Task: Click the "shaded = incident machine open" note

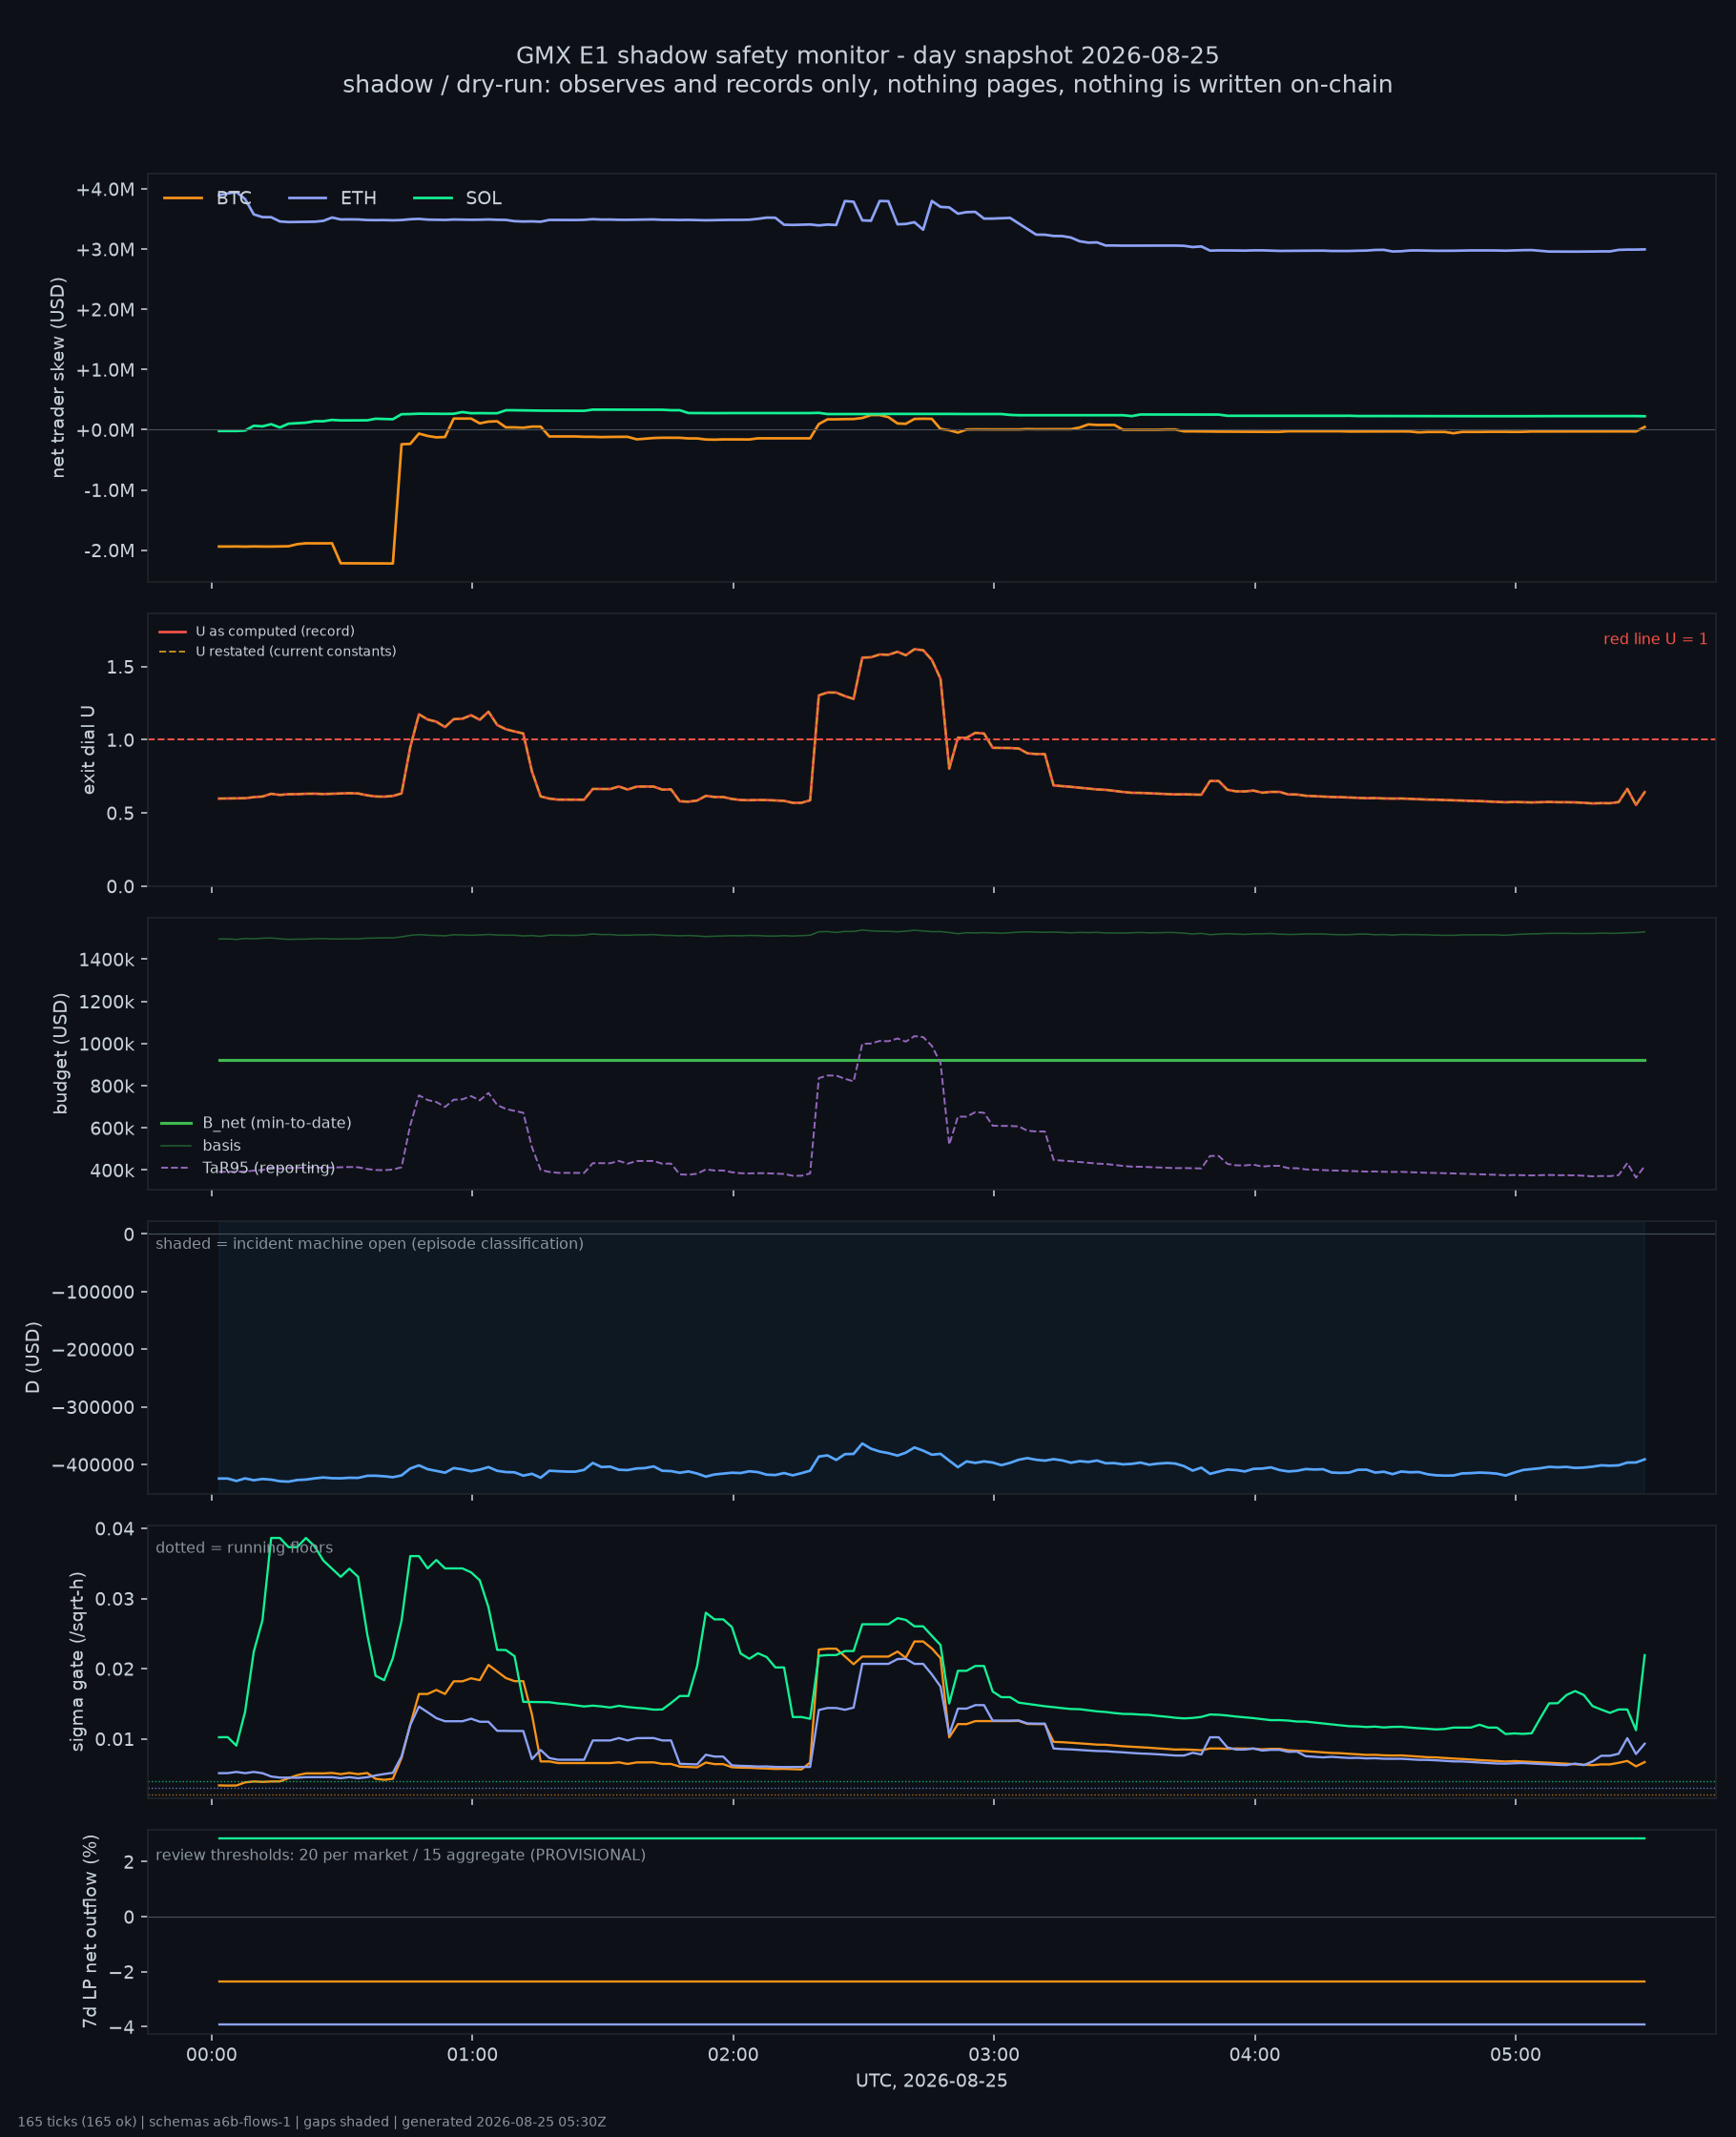Action: [x=369, y=1244]
